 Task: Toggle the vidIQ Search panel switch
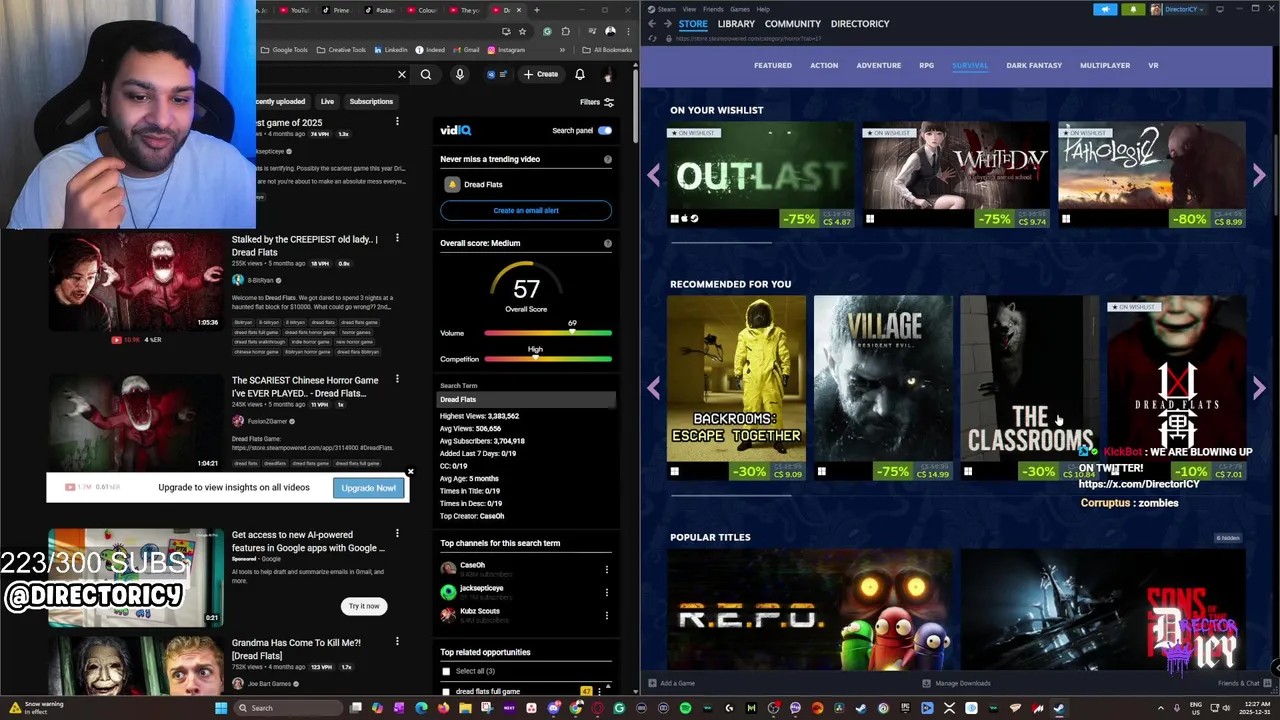605,130
